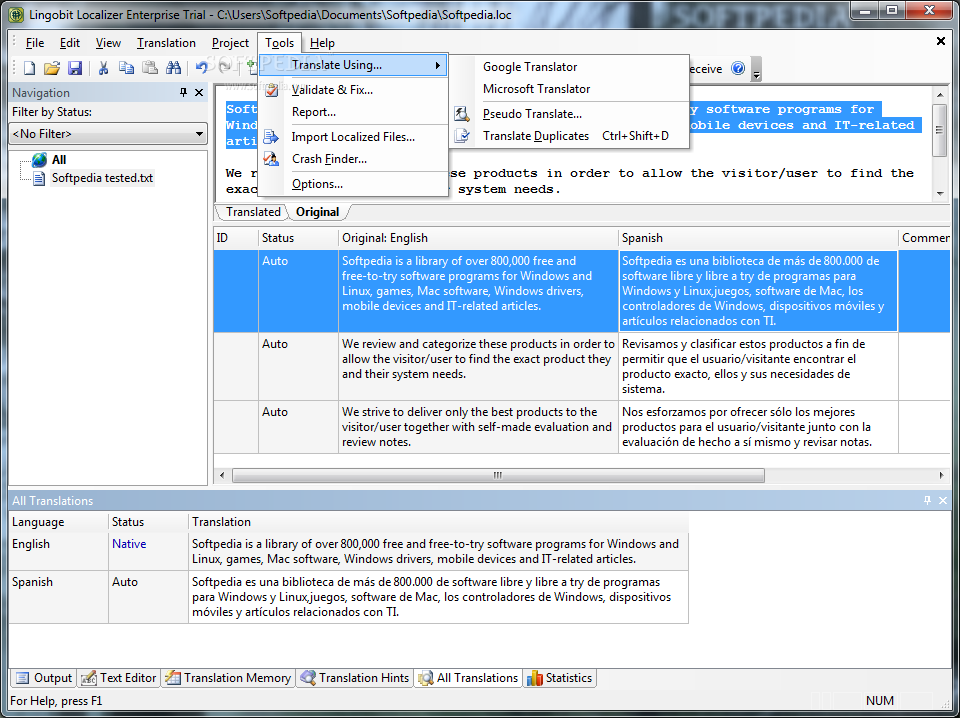The width and height of the screenshot is (960, 718).
Task: Select Google Translator in the submenu
Action: [569, 67]
